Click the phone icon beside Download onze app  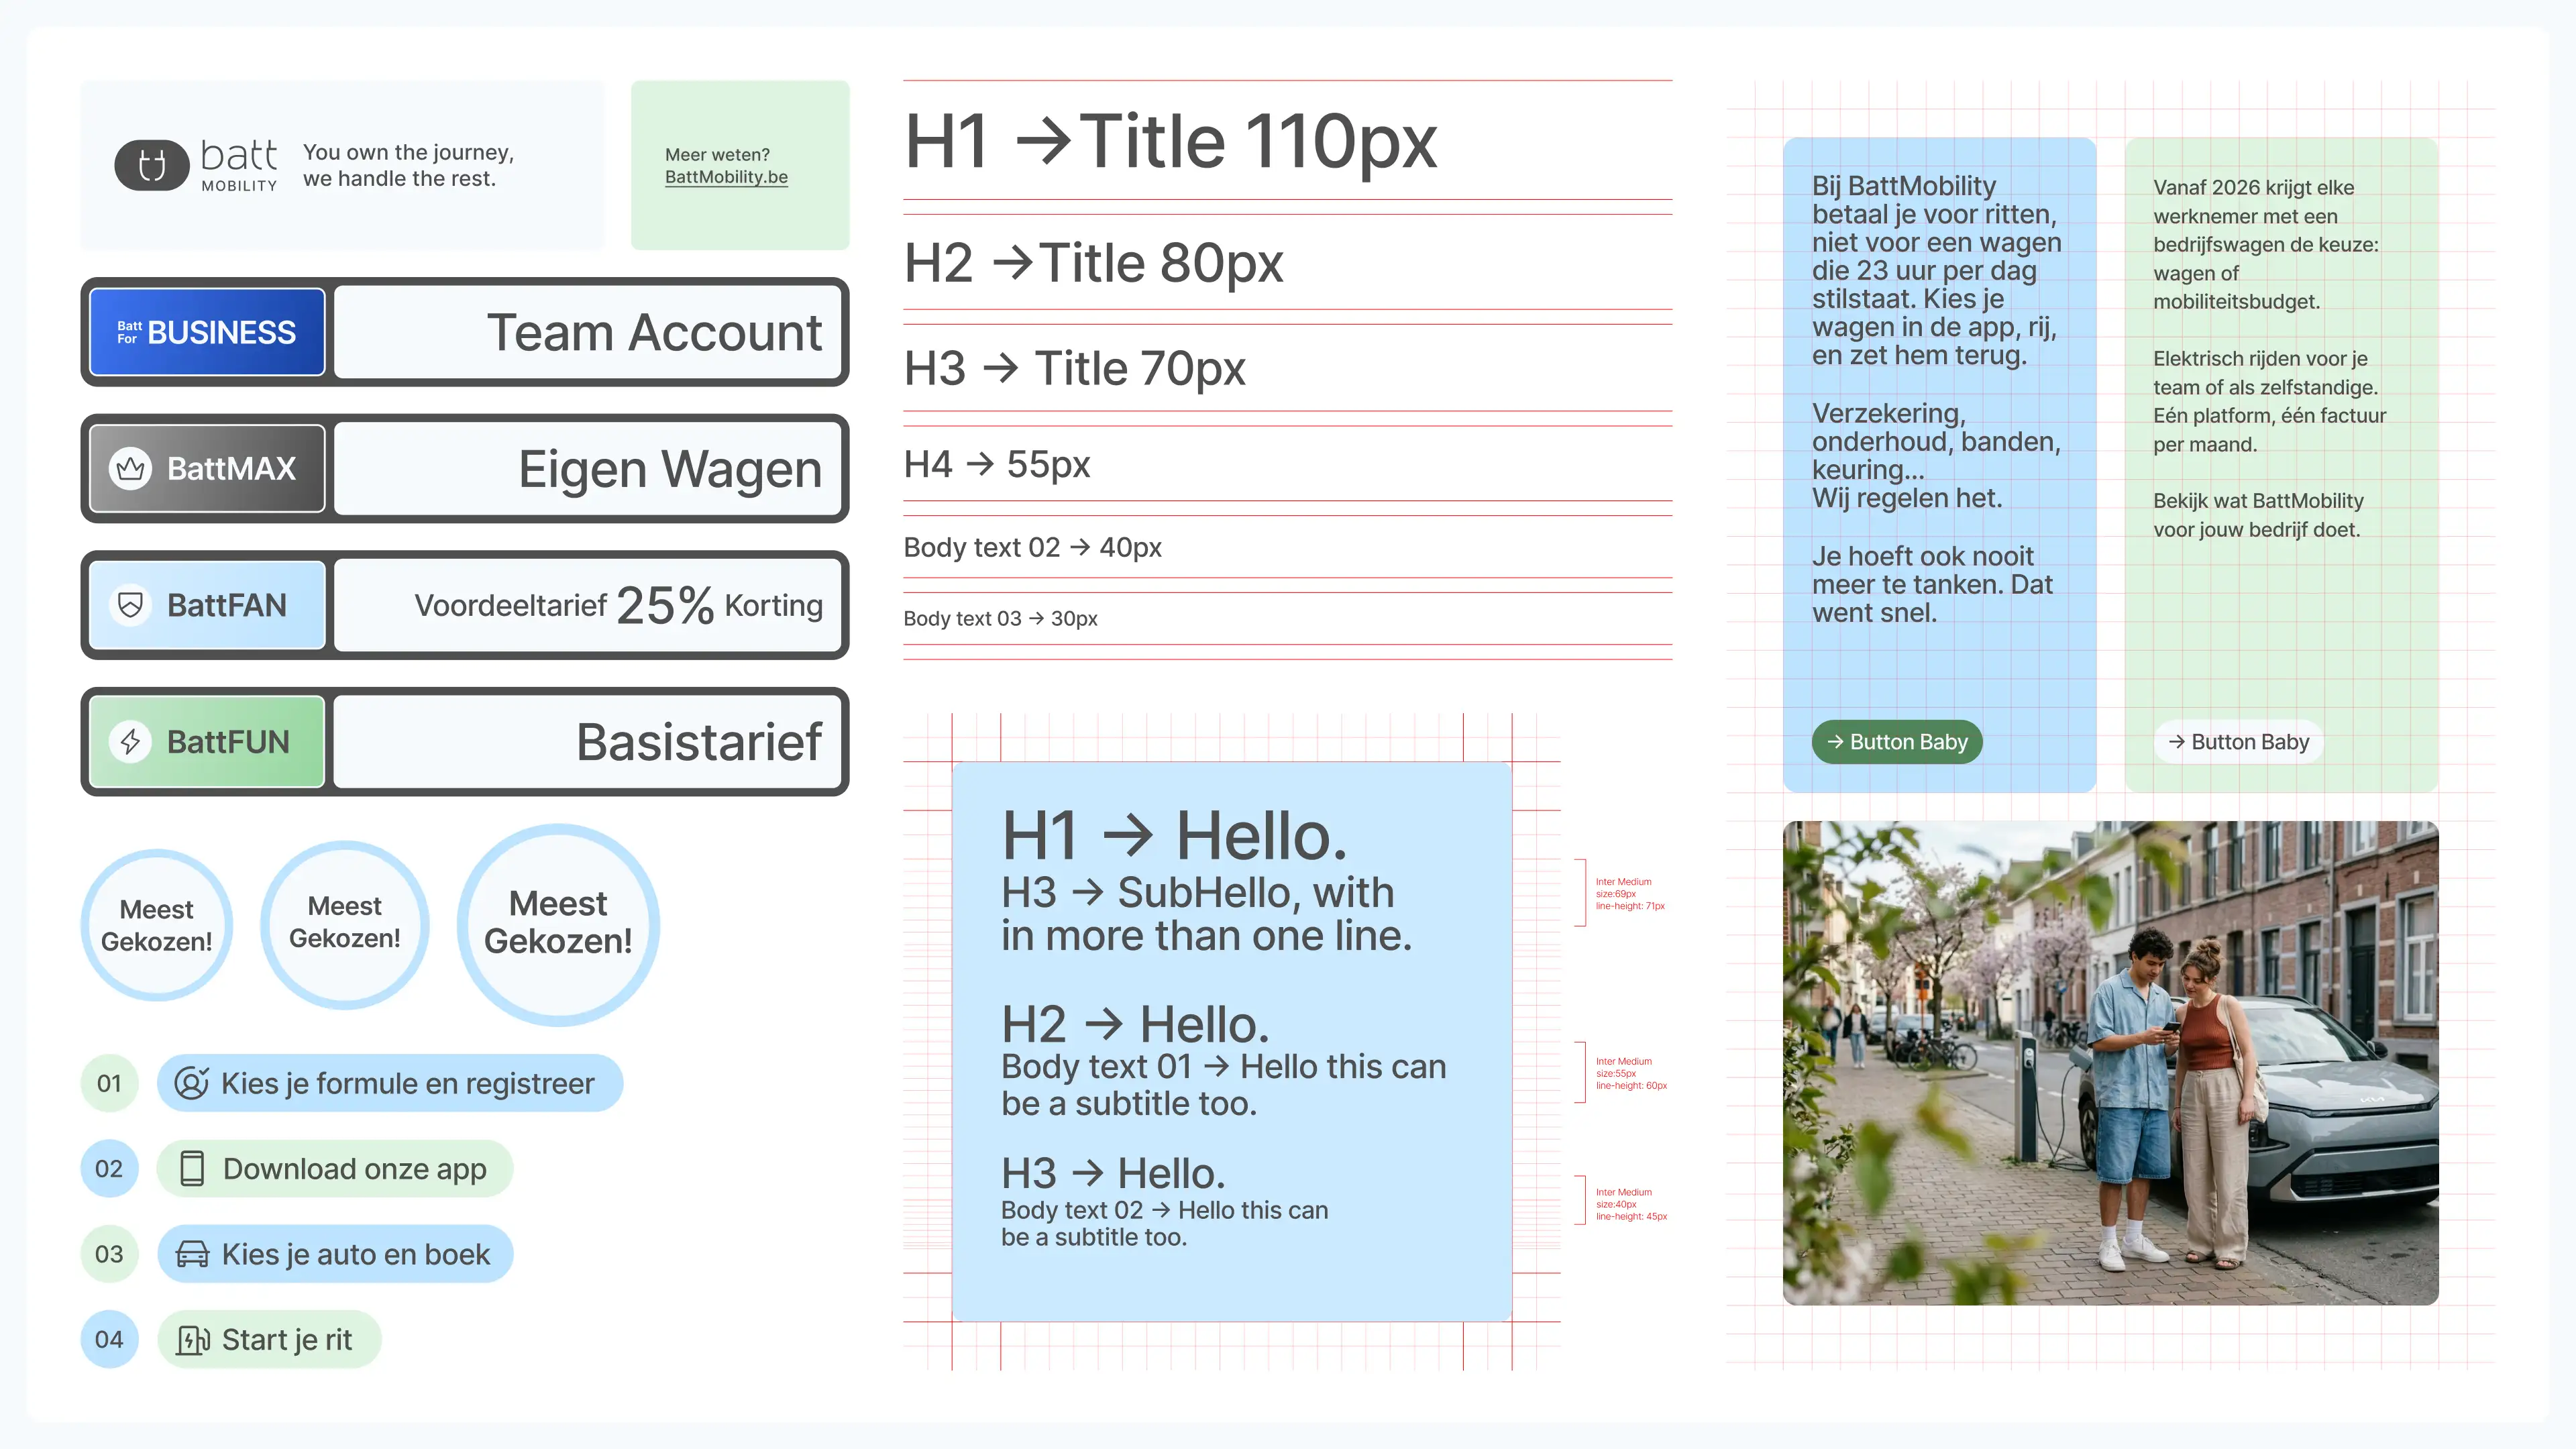192,1169
